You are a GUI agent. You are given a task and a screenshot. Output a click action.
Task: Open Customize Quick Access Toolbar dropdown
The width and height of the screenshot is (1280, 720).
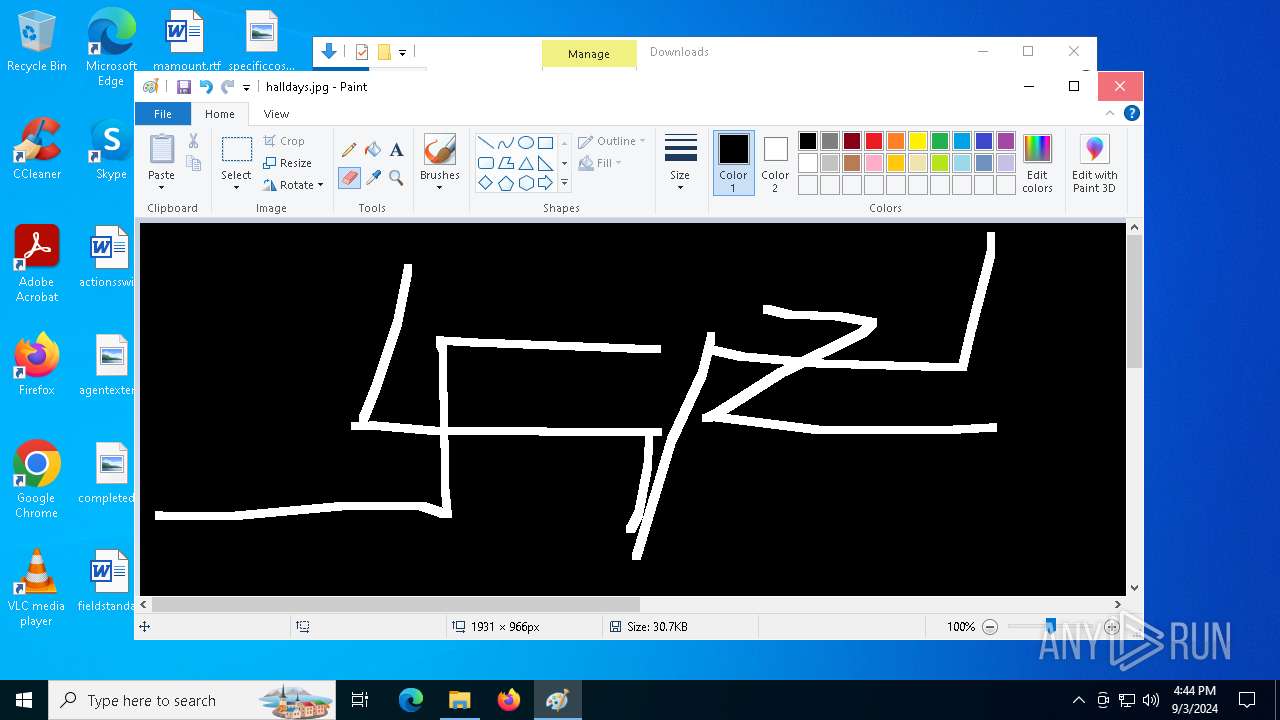point(246,88)
